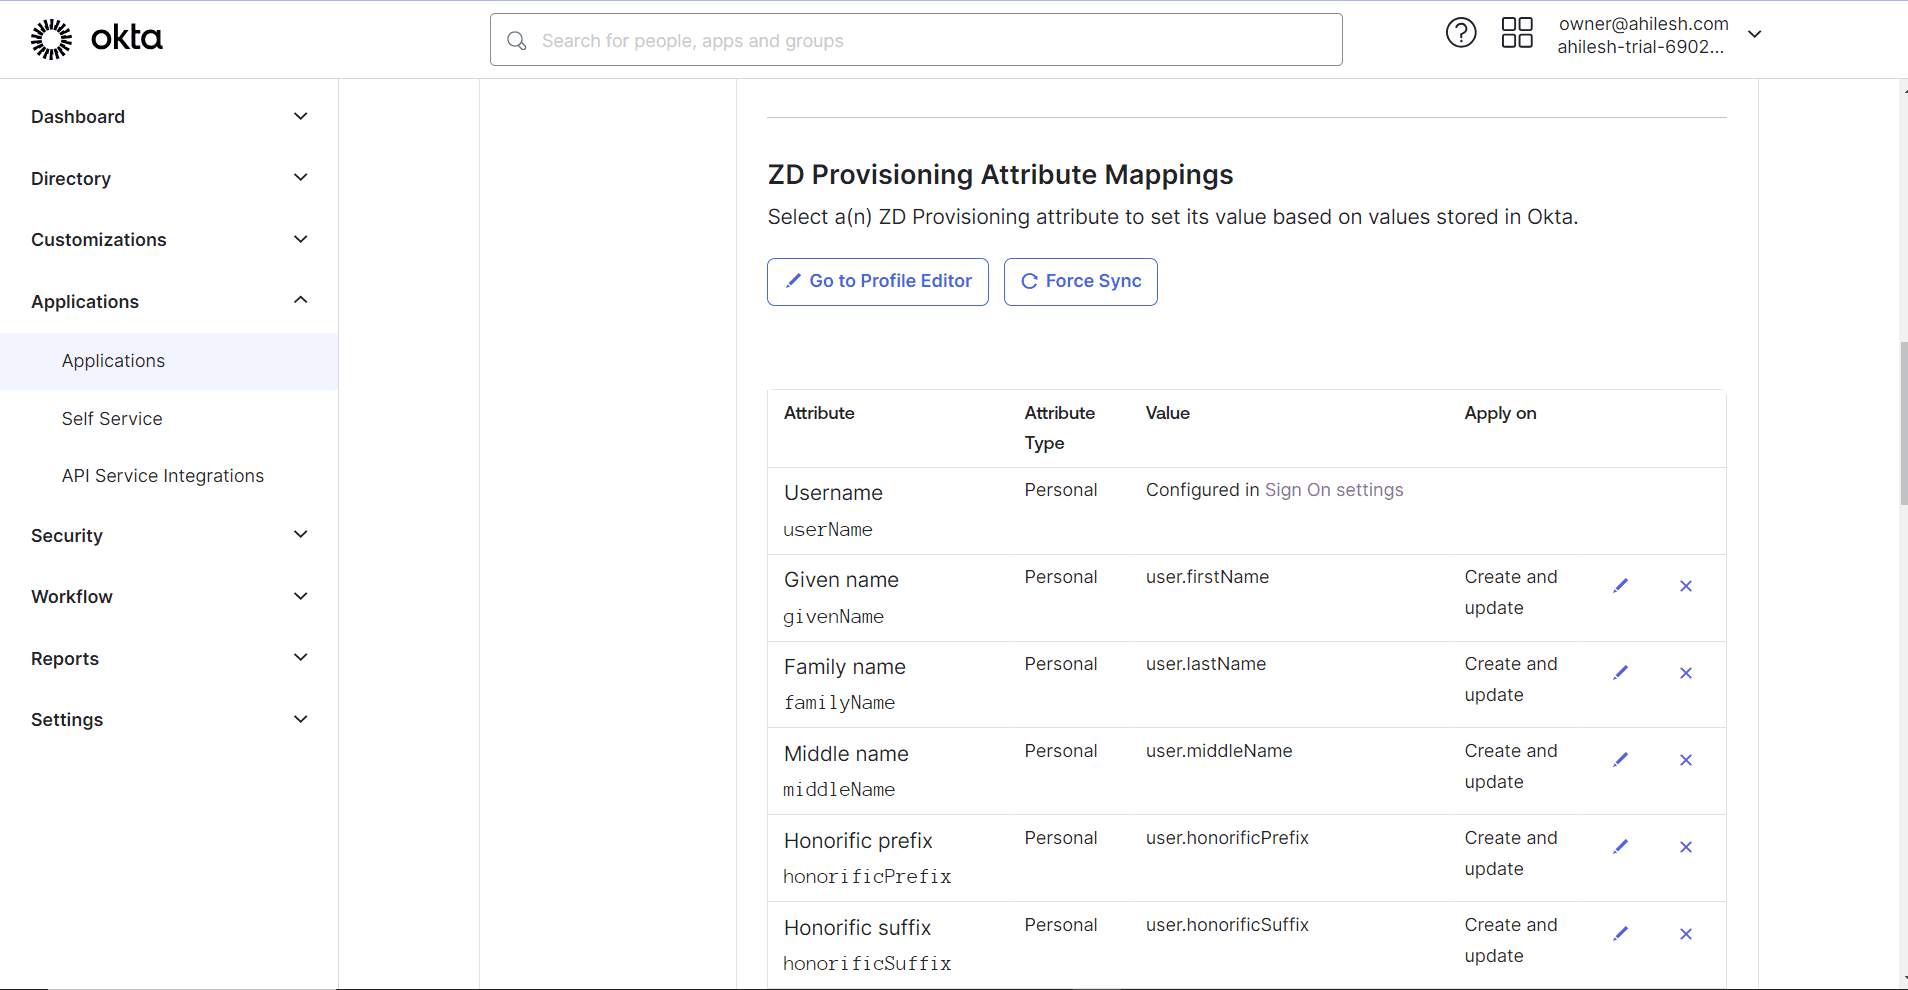
Task: Expand the Dashboard menu section
Action: click(300, 117)
